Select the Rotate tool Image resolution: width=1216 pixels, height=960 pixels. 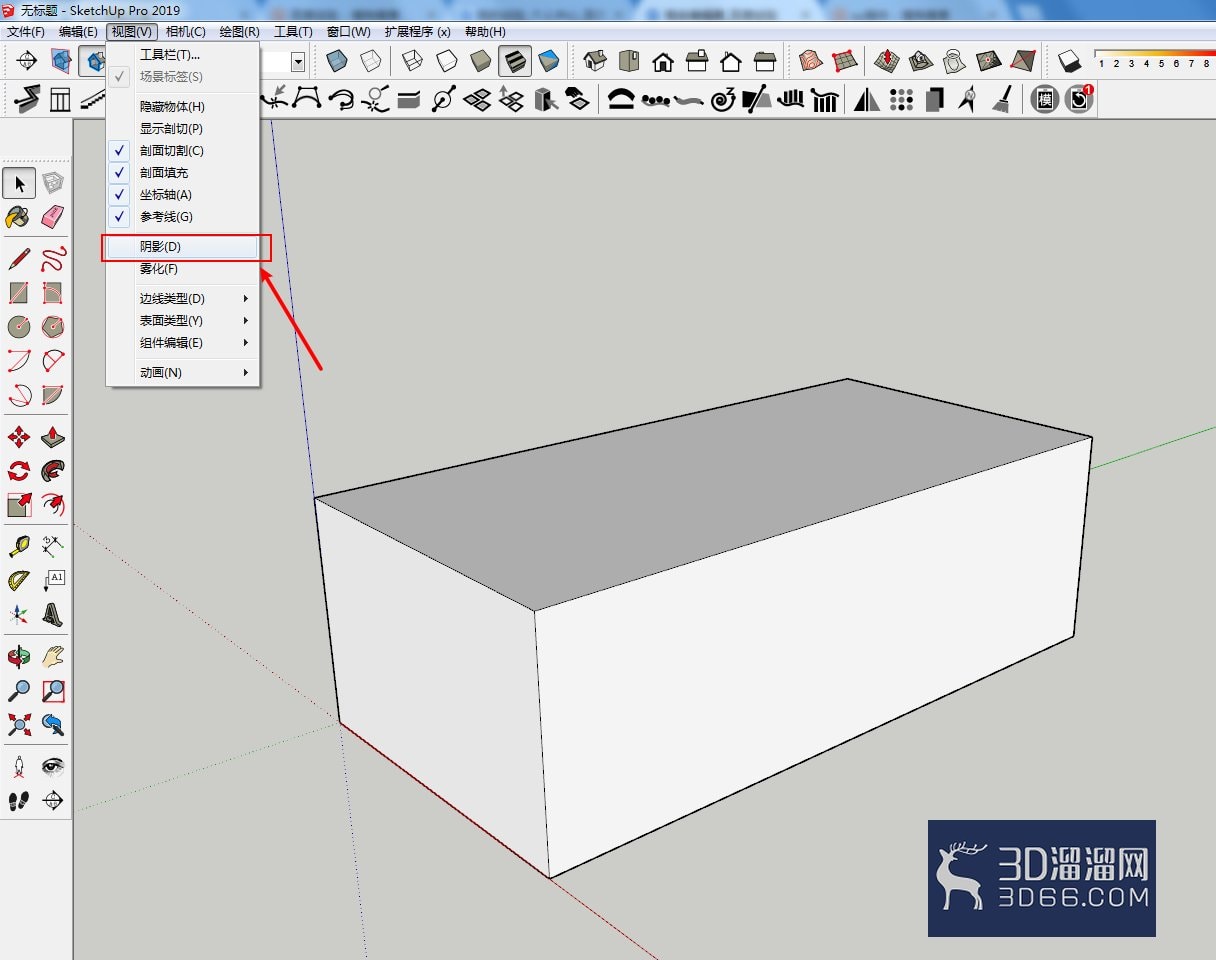[x=19, y=471]
